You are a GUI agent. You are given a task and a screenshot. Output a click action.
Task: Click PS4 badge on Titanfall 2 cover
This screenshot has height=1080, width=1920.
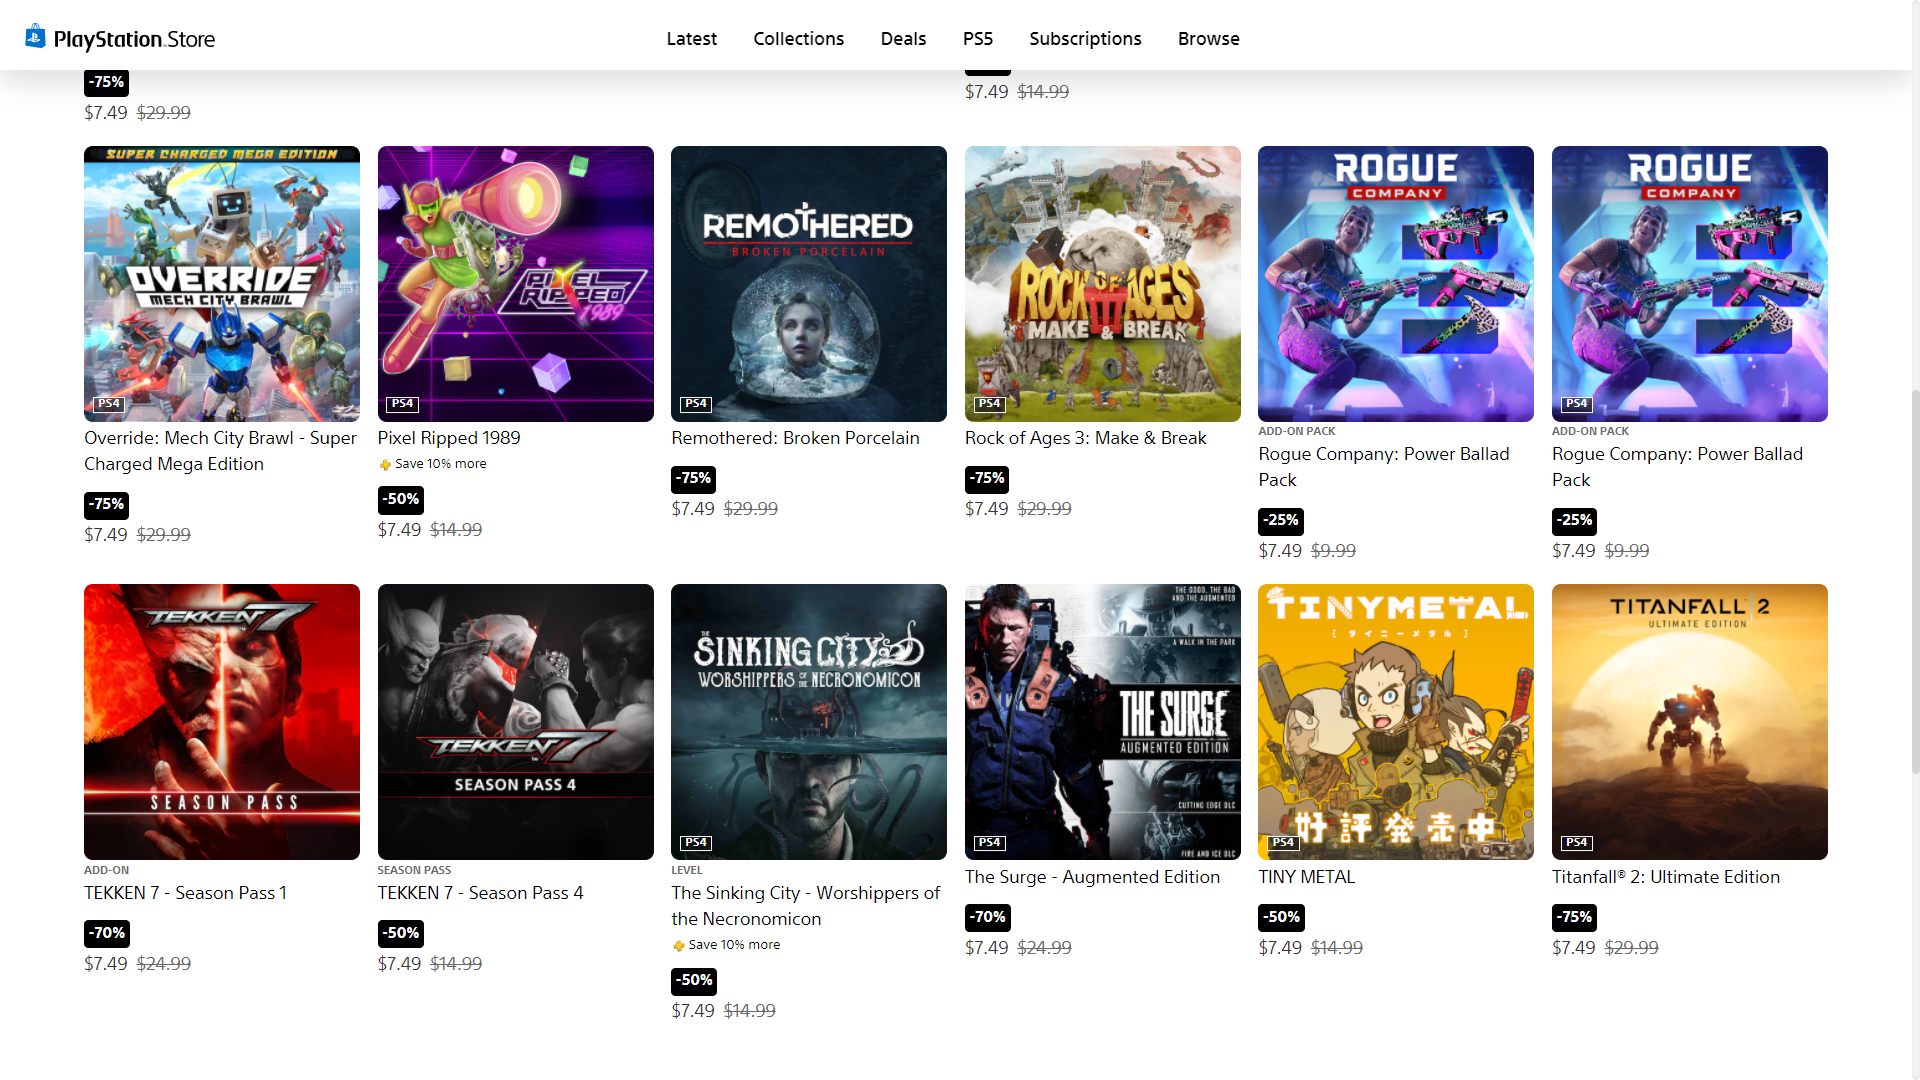click(1576, 843)
